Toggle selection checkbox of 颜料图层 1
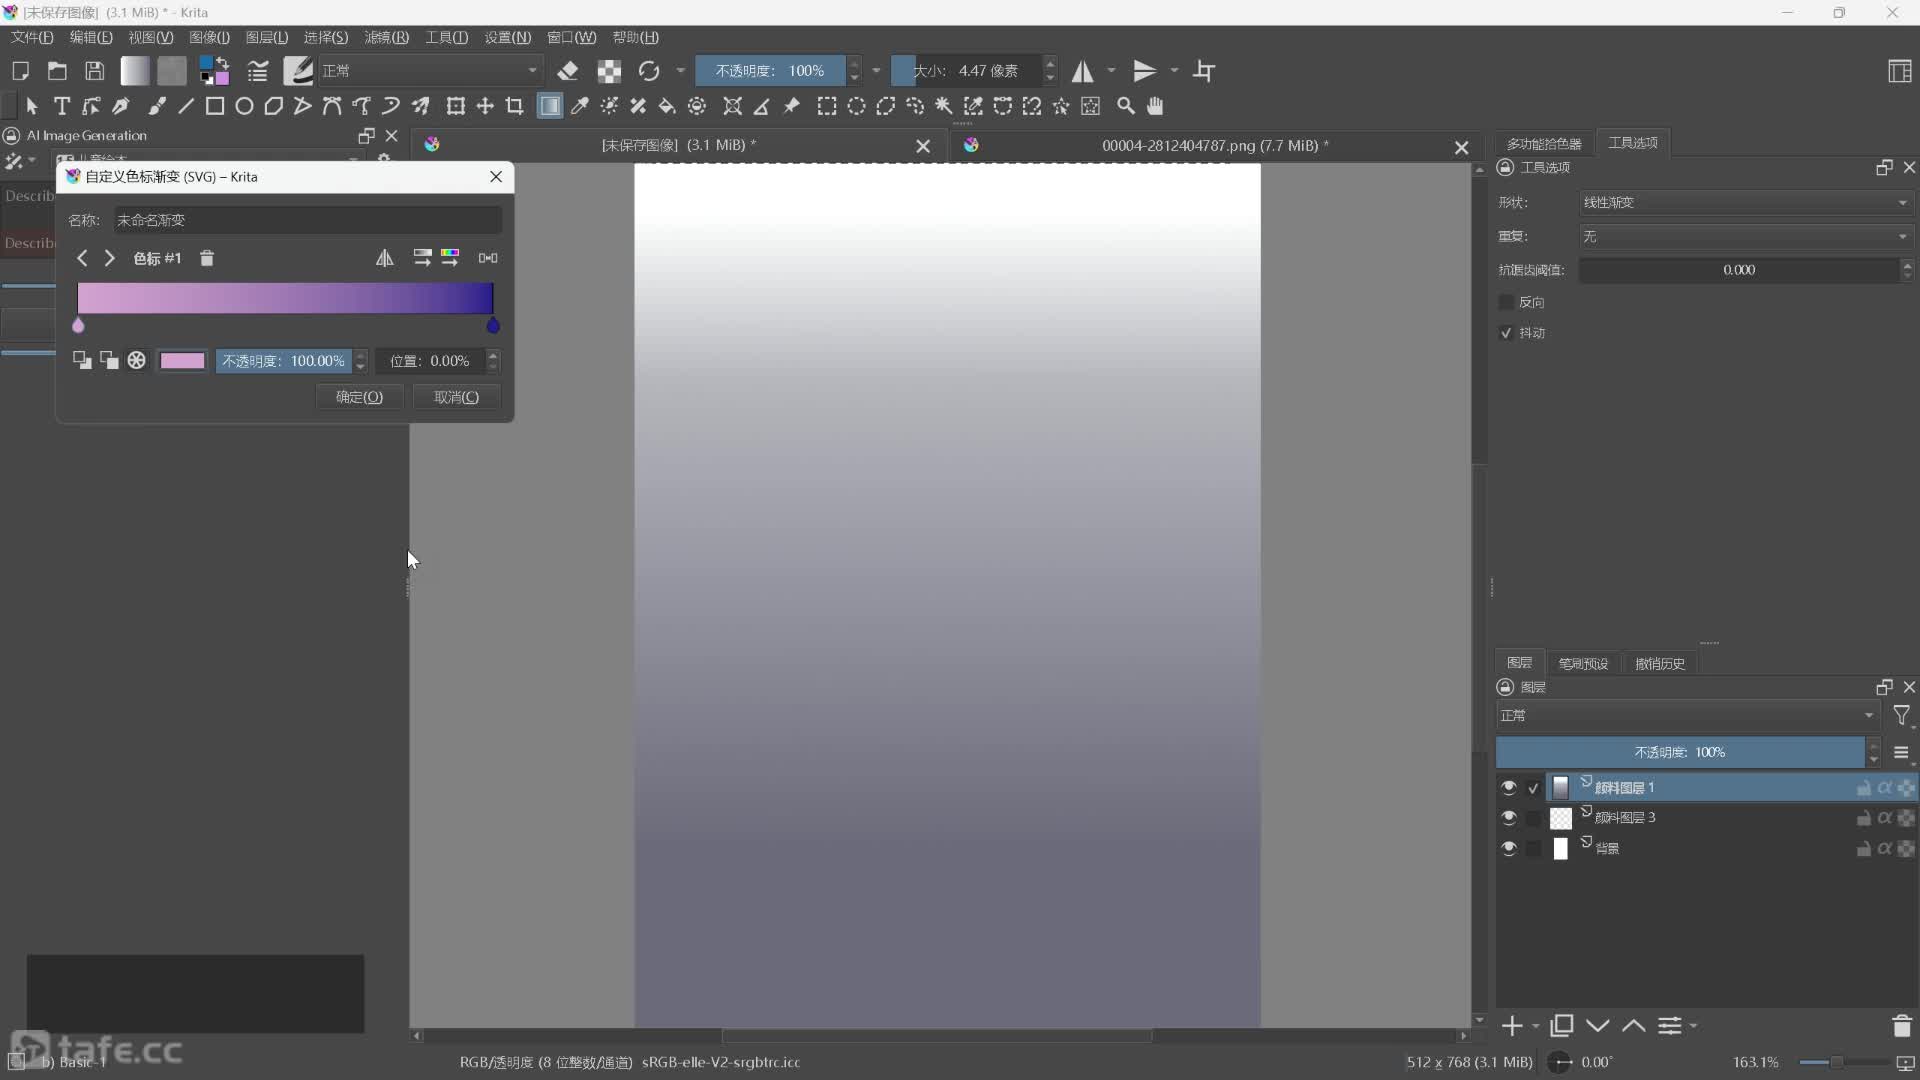1920x1080 pixels. coord(1533,788)
